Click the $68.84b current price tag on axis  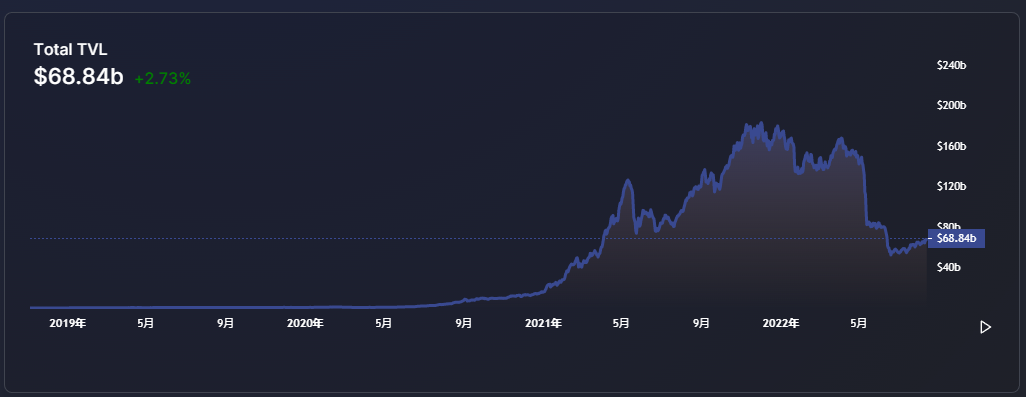pos(957,239)
